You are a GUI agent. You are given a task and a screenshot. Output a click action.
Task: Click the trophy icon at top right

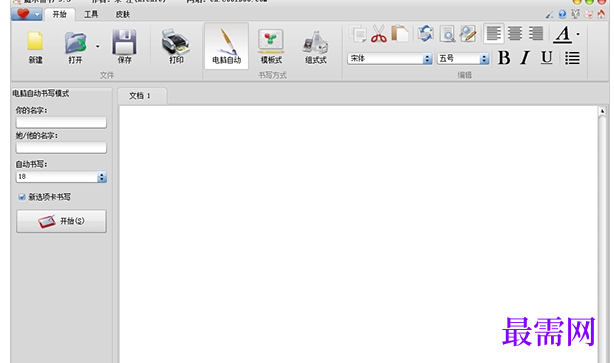coord(575,14)
